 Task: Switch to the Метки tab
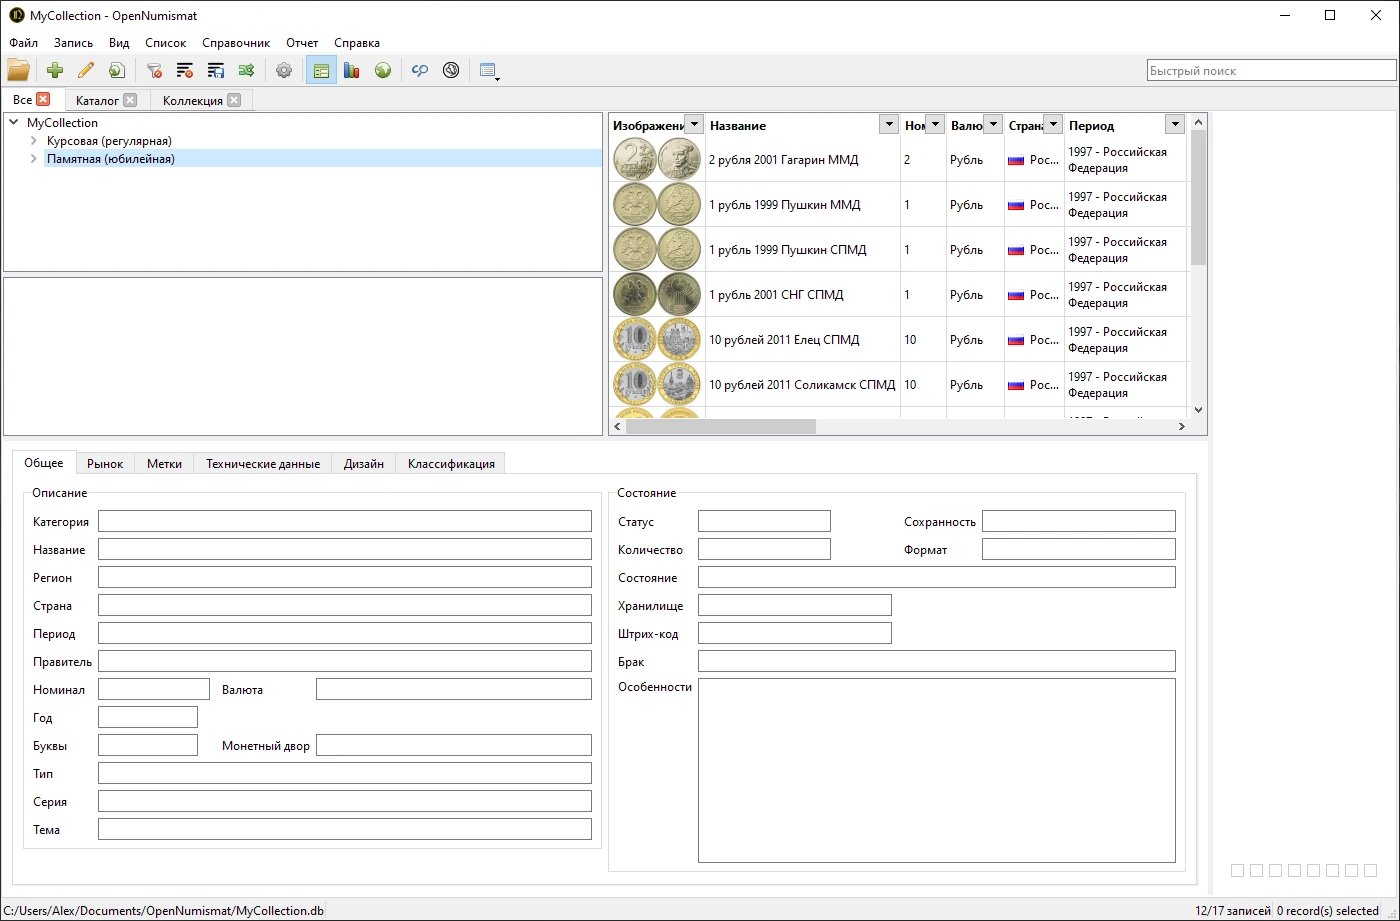164,464
